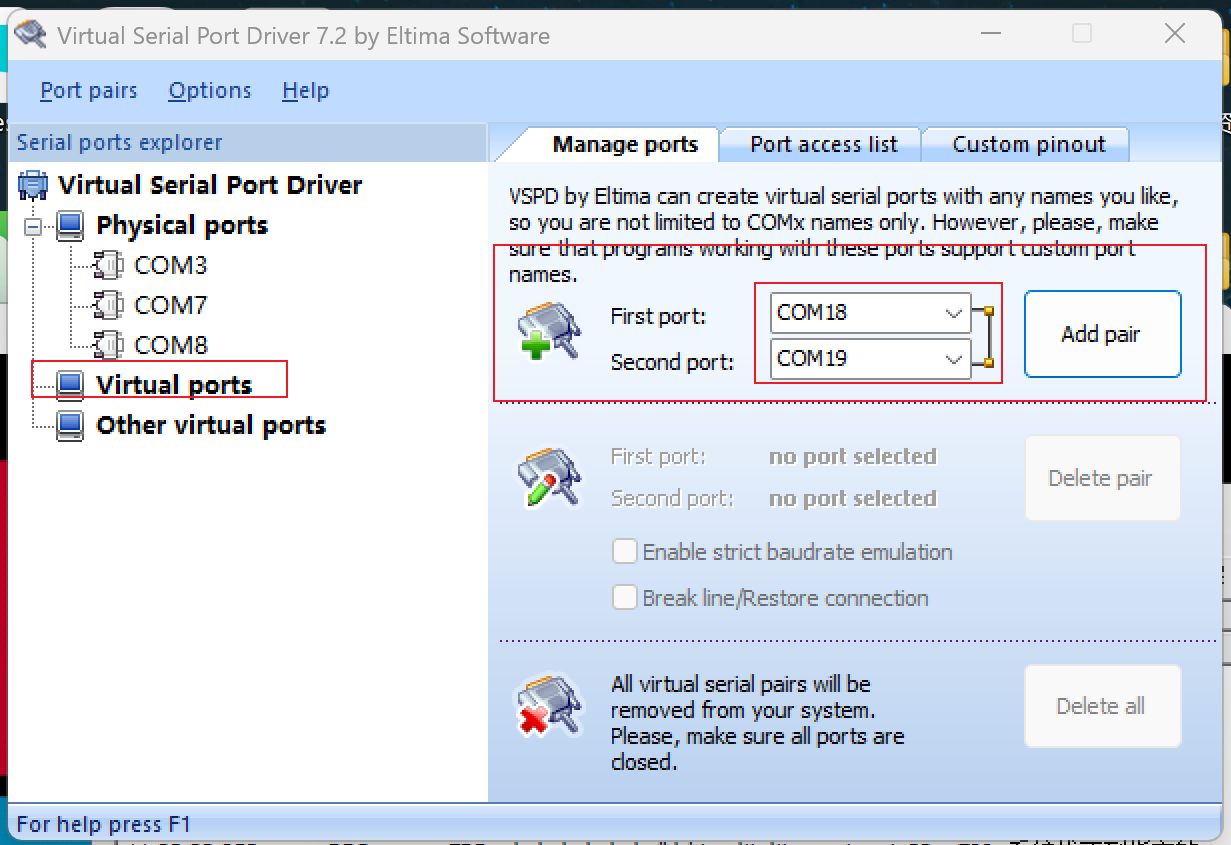
Task: Click the COM3 port connector icon
Action: point(108,265)
